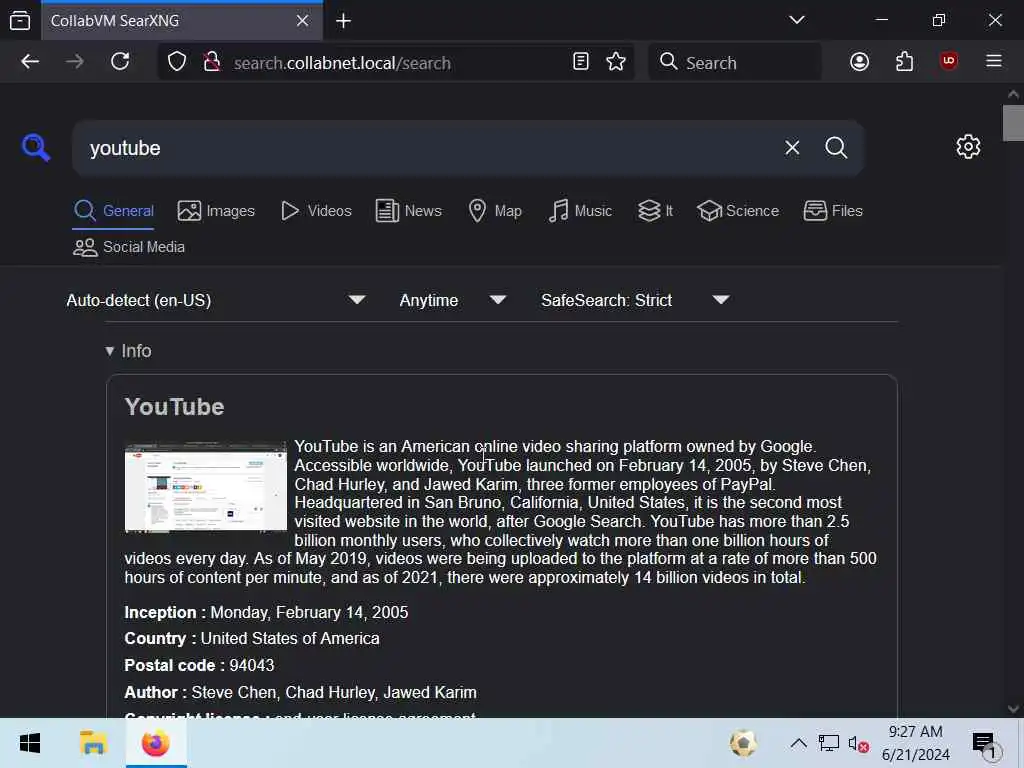Switch to News category
The width and height of the screenshot is (1024, 768).
click(x=409, y=211)
